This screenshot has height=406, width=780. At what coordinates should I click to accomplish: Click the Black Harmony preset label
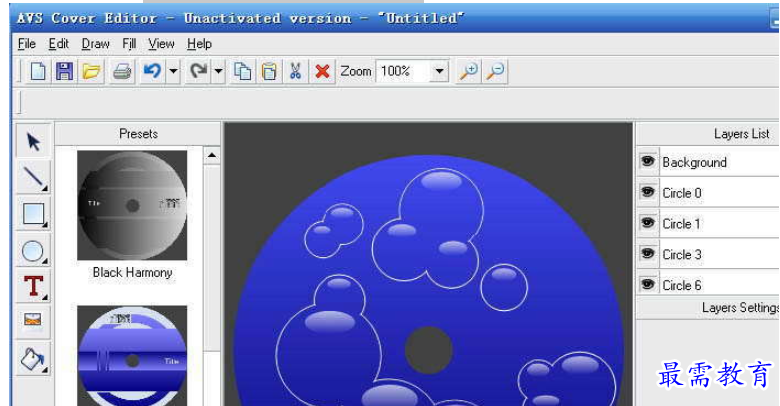[x=132, y=273]
